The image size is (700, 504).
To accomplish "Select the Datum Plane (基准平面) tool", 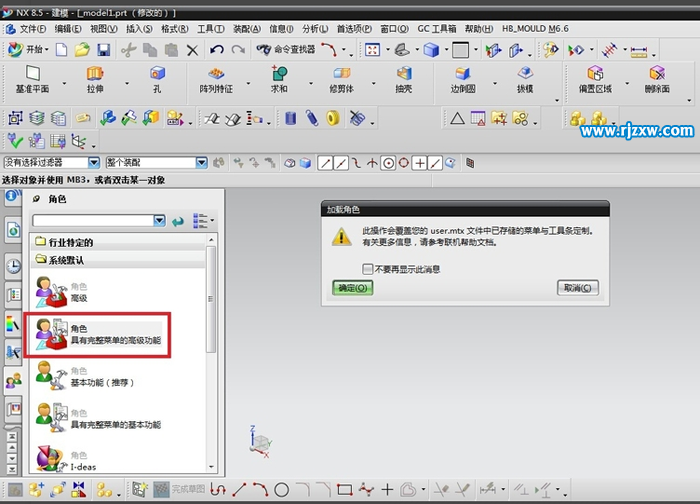I will 32,74.
